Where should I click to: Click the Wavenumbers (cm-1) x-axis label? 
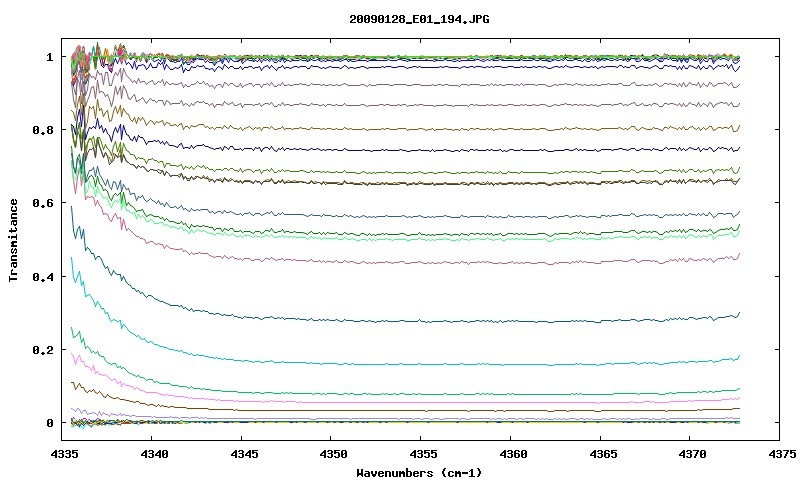click(419, 473)
